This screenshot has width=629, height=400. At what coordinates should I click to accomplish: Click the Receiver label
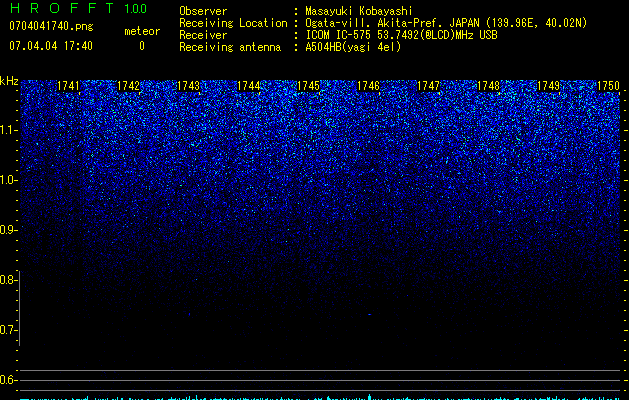(203, 35)
